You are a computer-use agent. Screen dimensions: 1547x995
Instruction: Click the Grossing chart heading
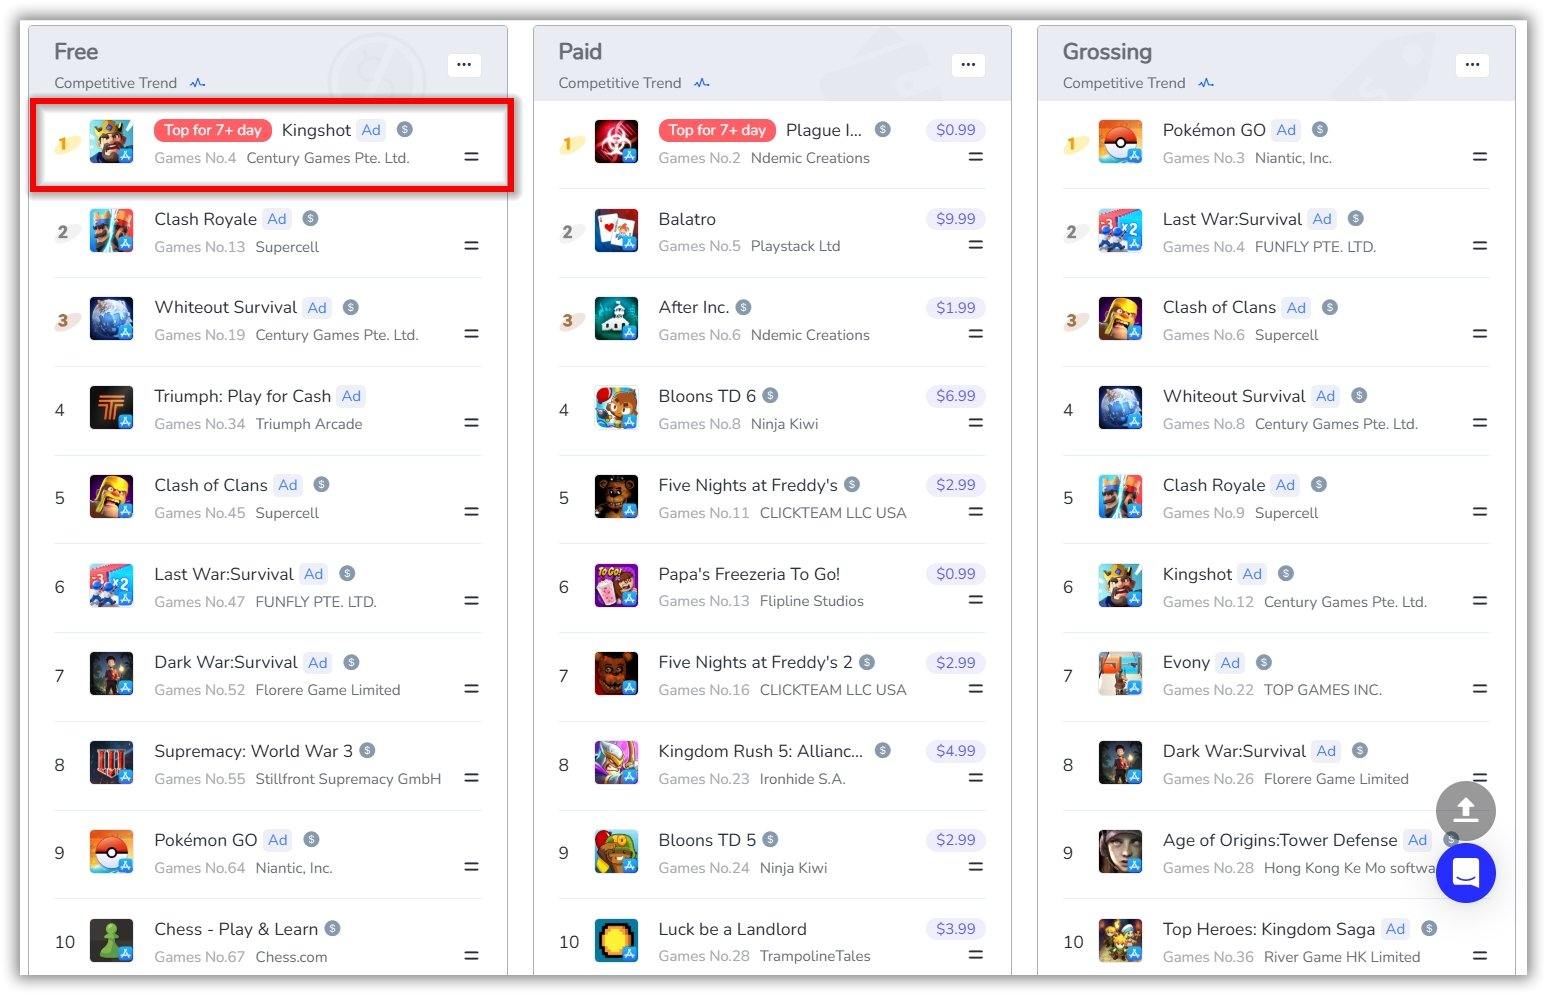point(1107,51)
